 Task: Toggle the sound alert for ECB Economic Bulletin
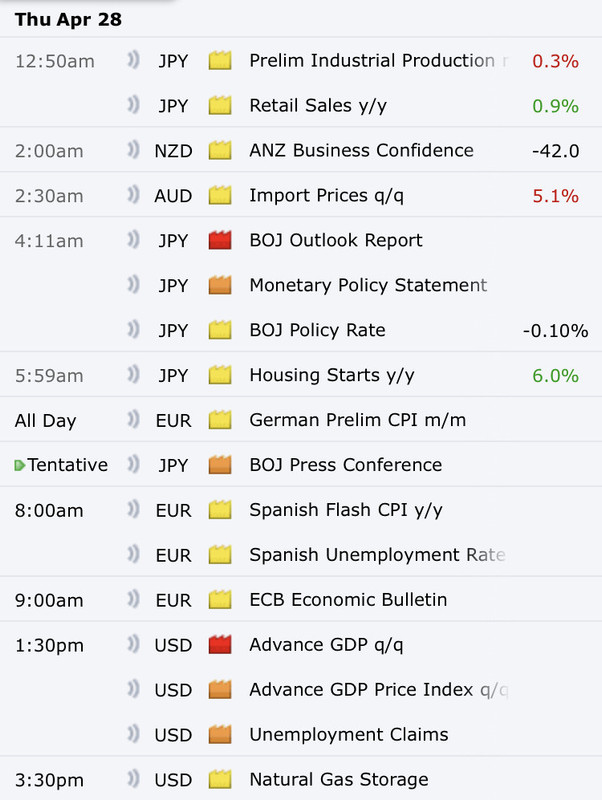tap(133, 599)
